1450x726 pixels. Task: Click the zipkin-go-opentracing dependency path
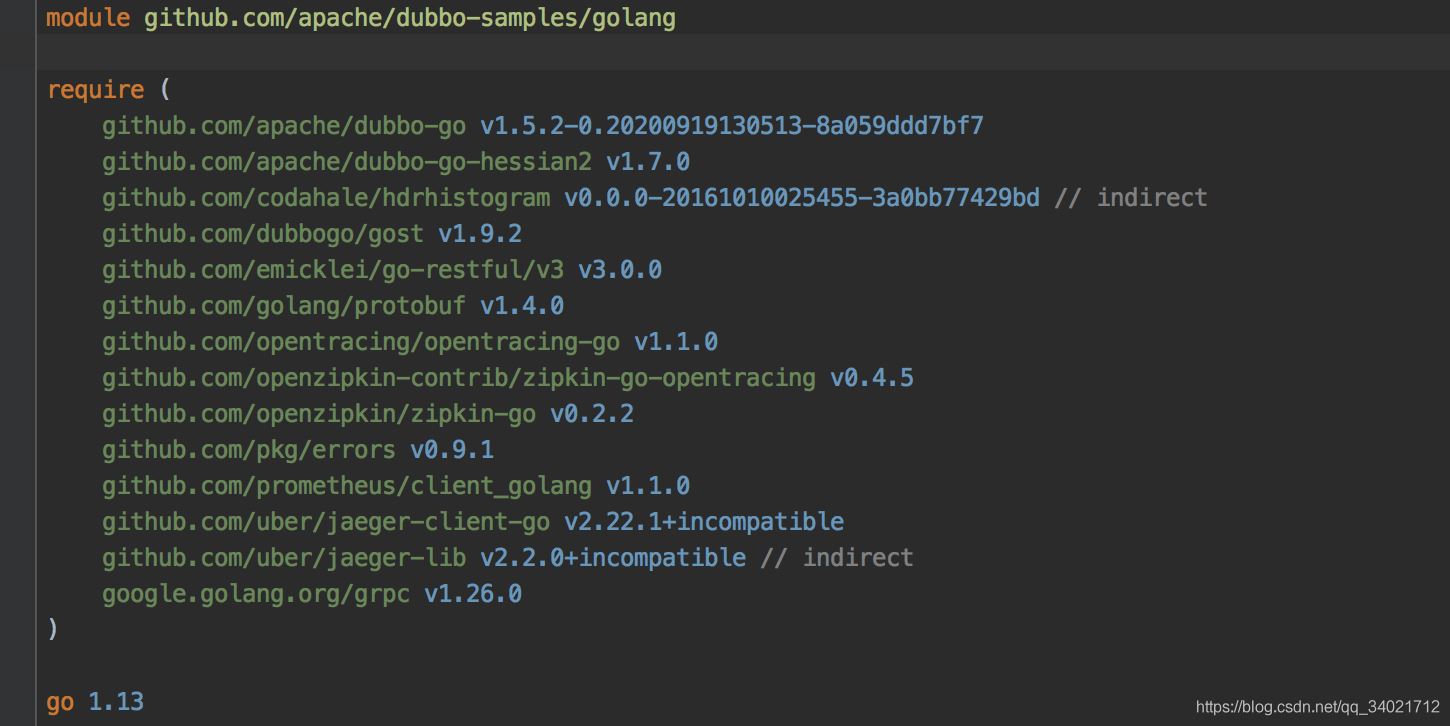point(458,378)
